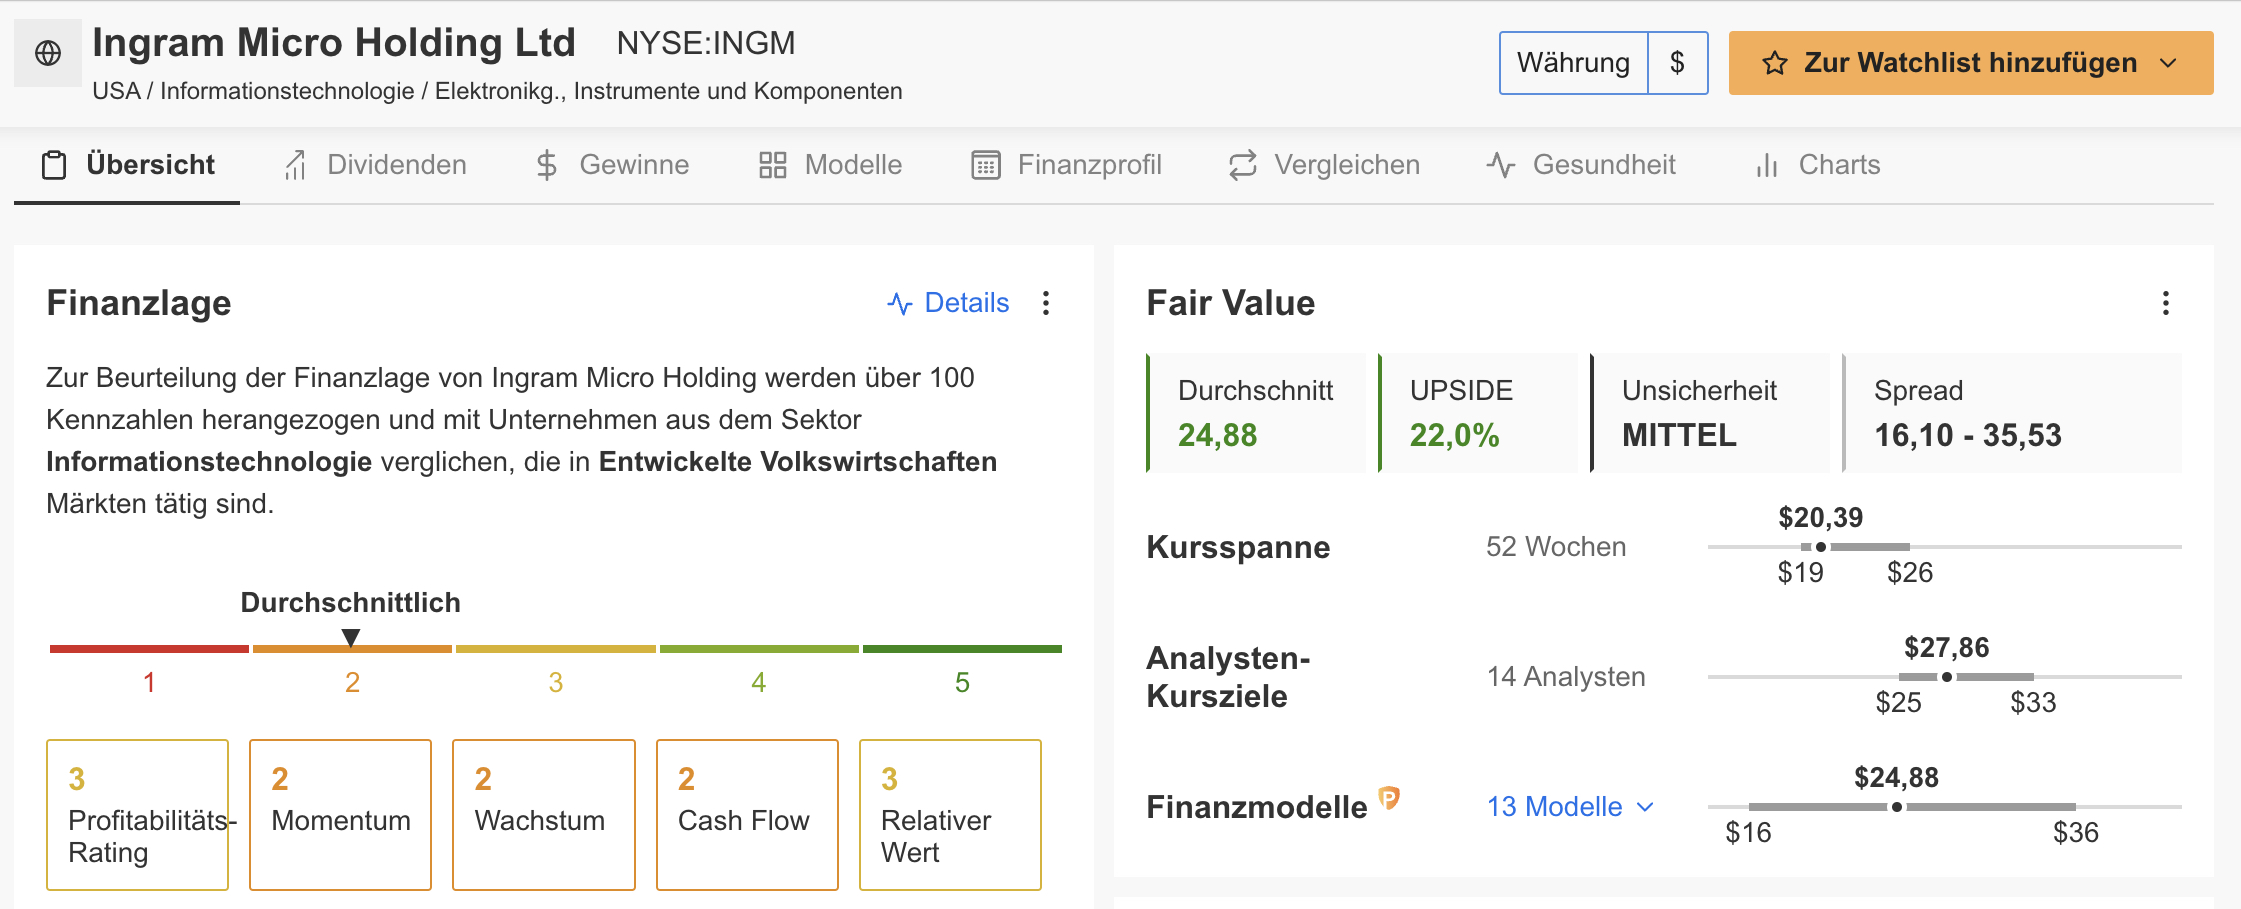The height and width of the screenshot is (909, 2241).
Task: Click rating scale segment 4
Action: [x=759, y=649]
